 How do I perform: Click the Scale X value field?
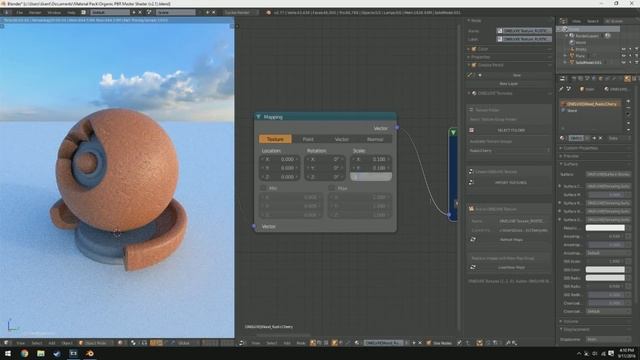[371, 159]
